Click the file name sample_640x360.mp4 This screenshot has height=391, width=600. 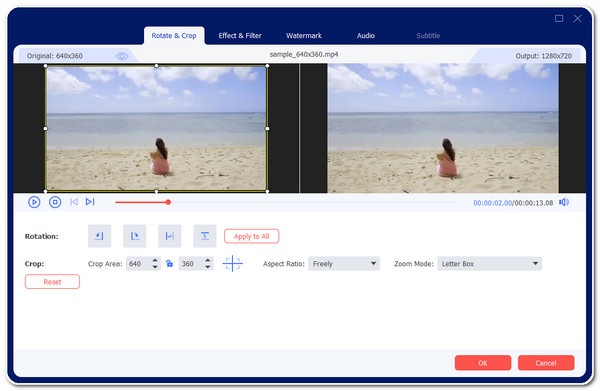(x=304, y=54)
